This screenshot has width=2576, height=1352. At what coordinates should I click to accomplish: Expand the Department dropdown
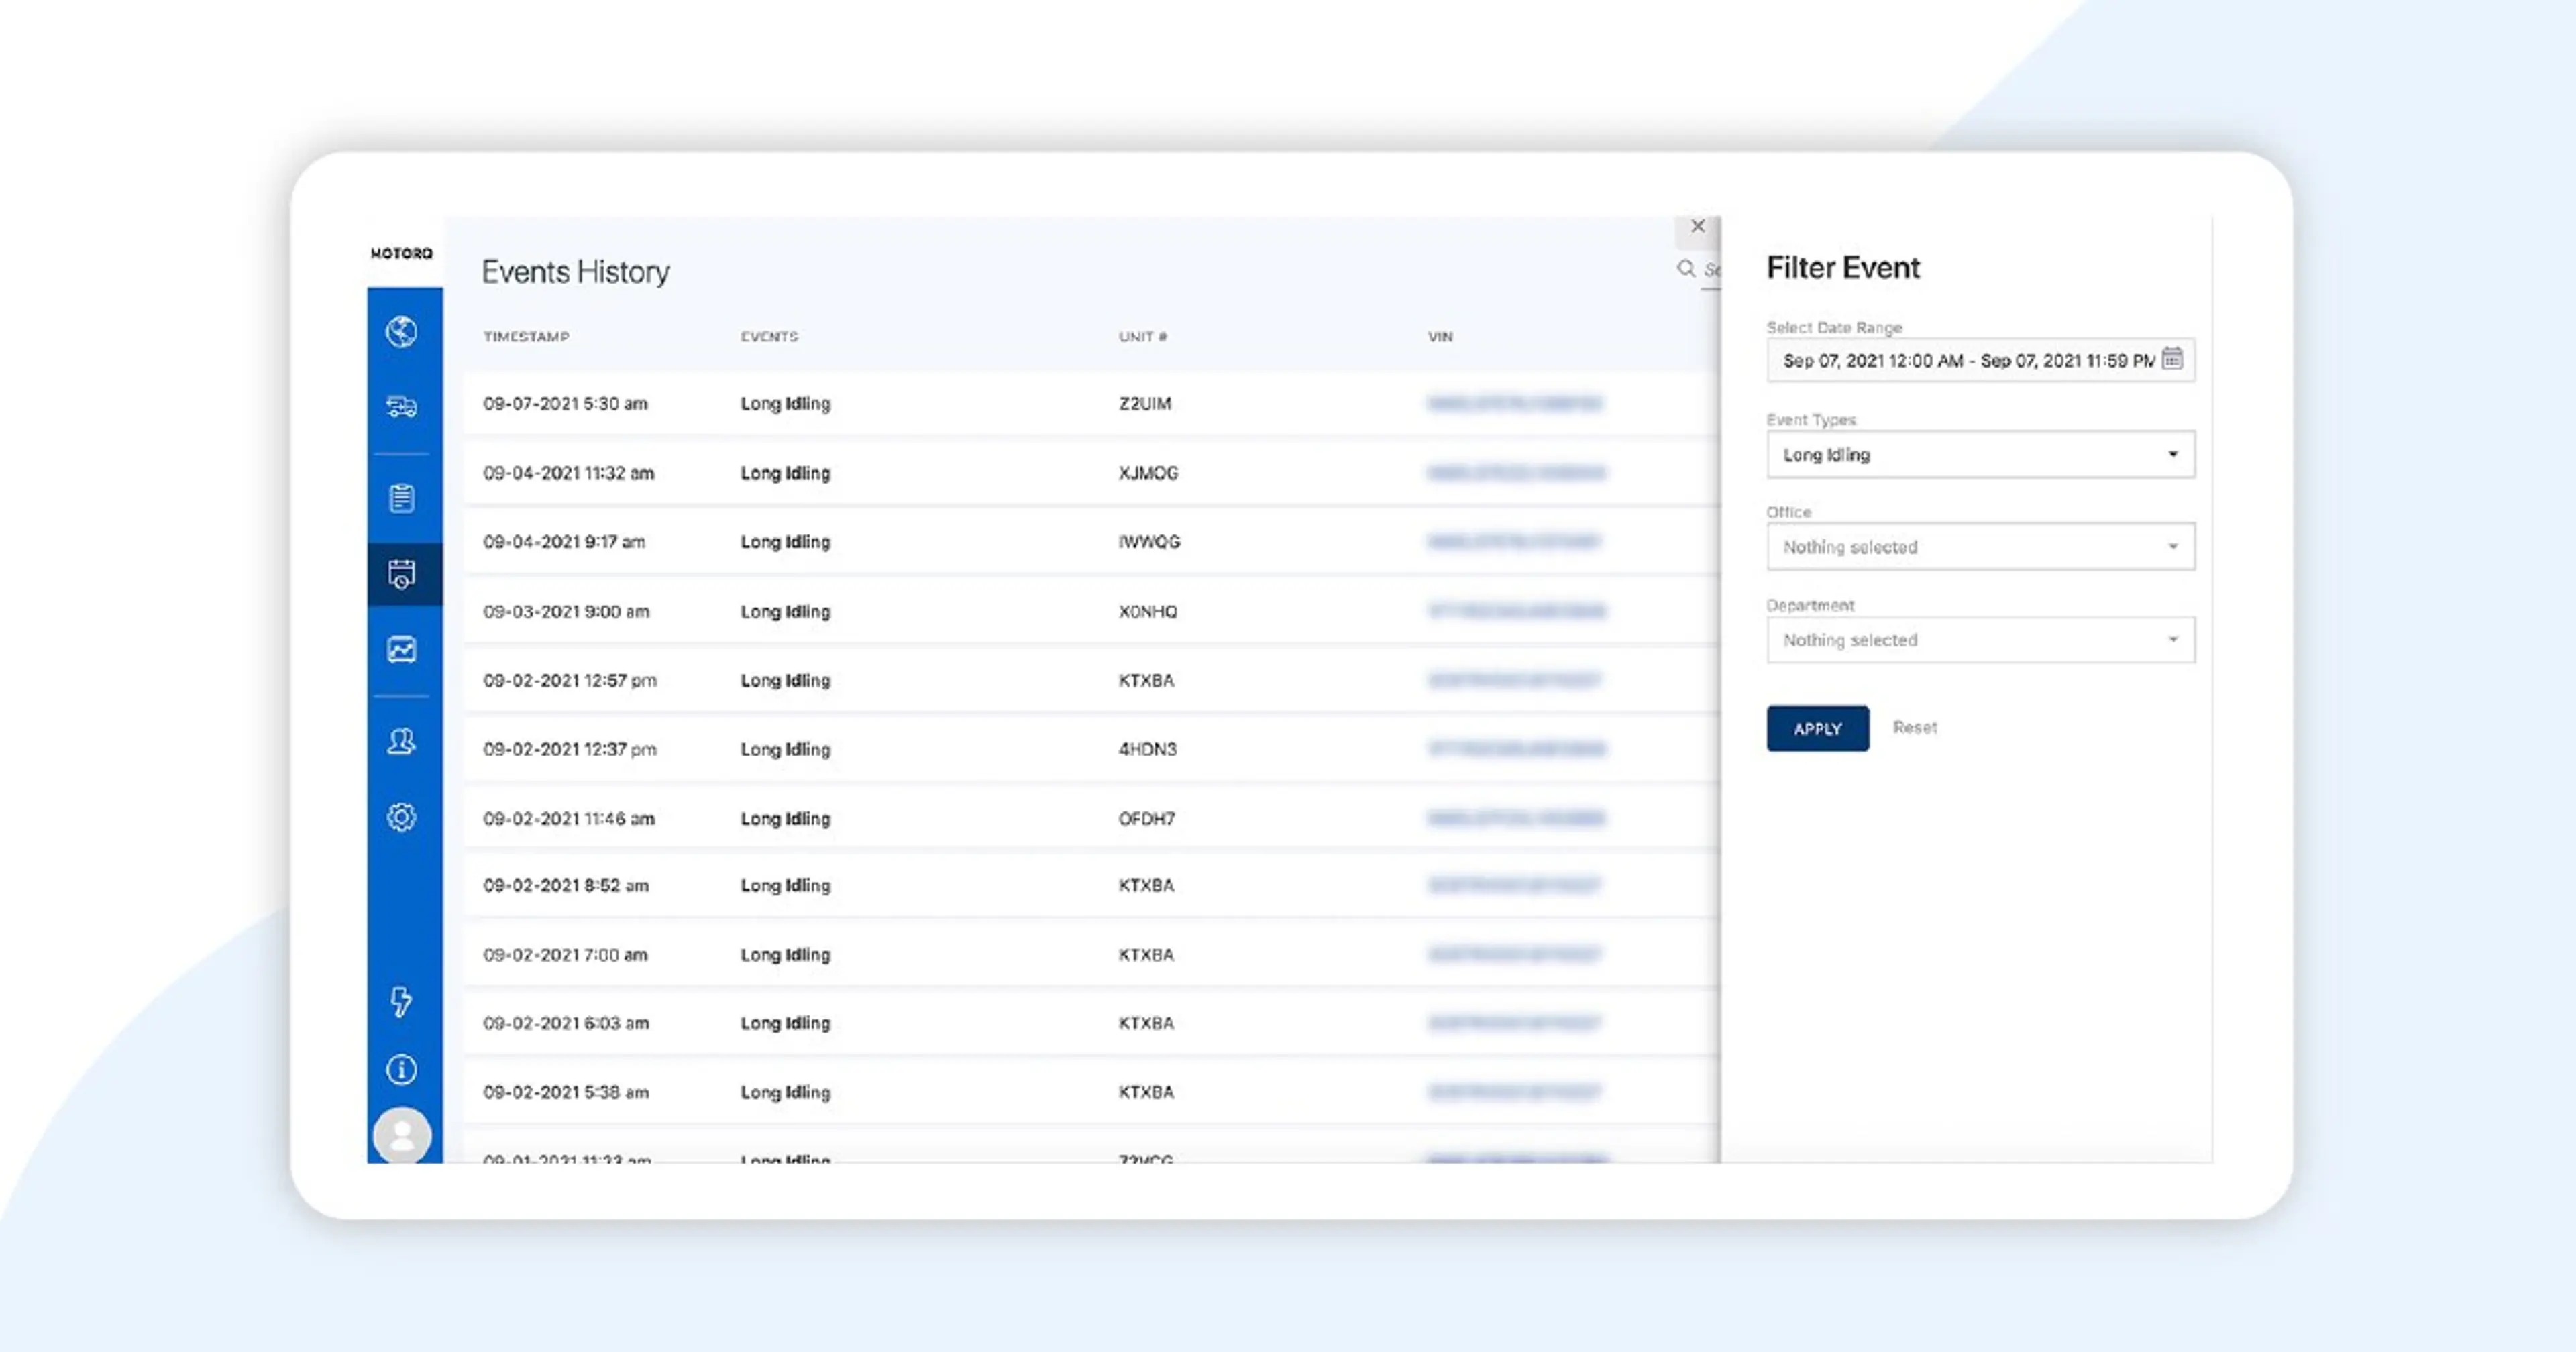coord(1980,640)
